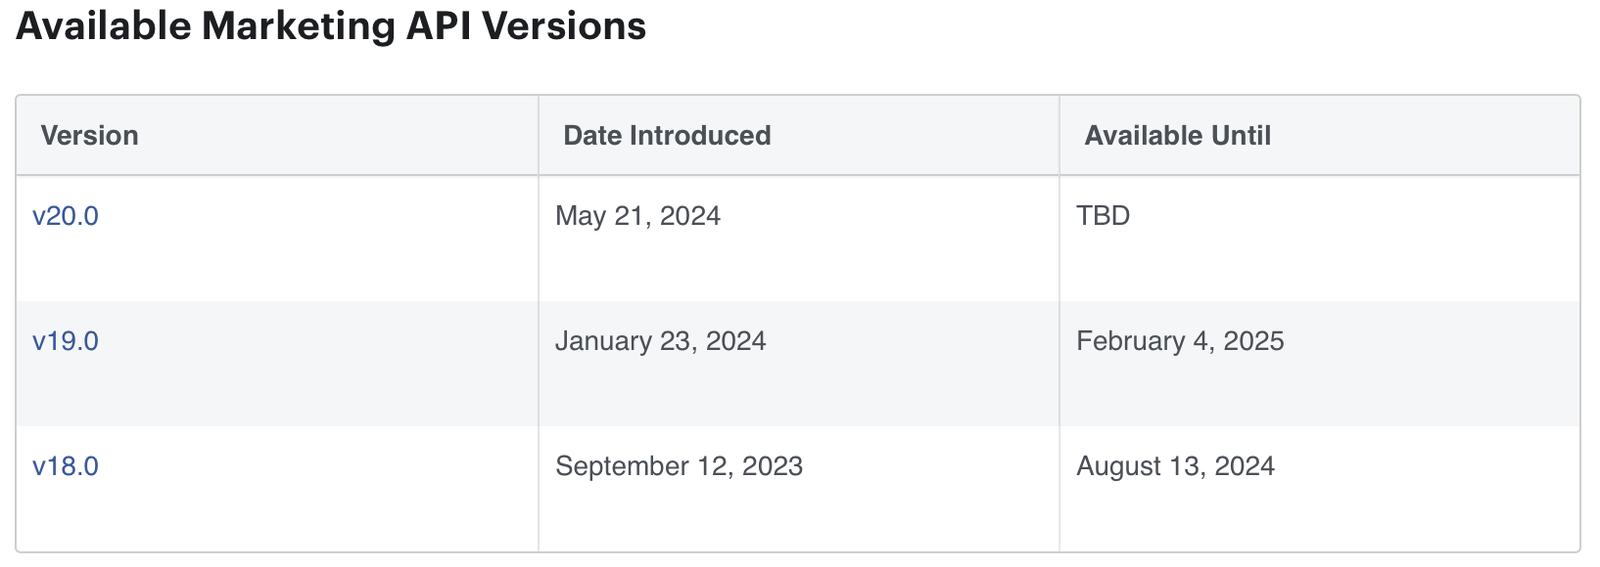The image size is (1600, 567).
Task: Click the word September in the v18.0 row
Action: point(622,466)
